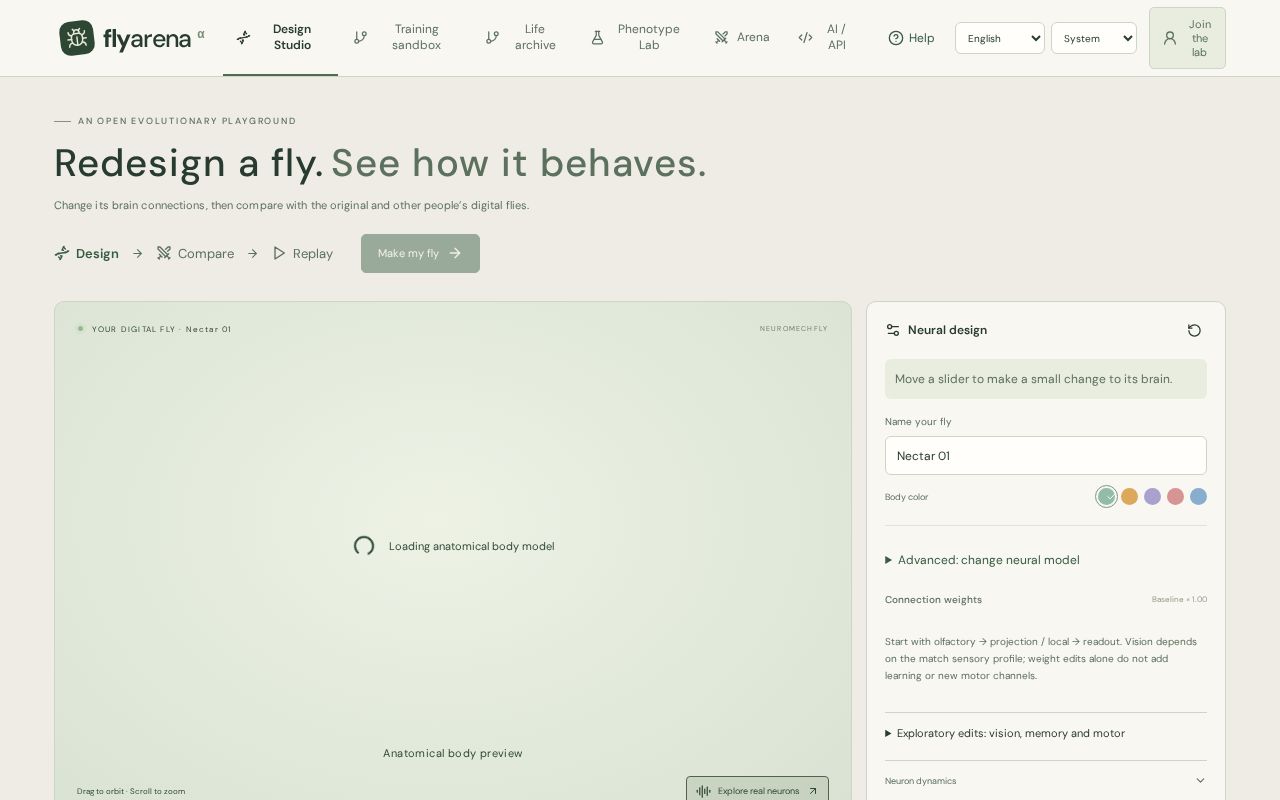Open the Design Studio tab
The image size is (1280, 800).
click(280, 37)
